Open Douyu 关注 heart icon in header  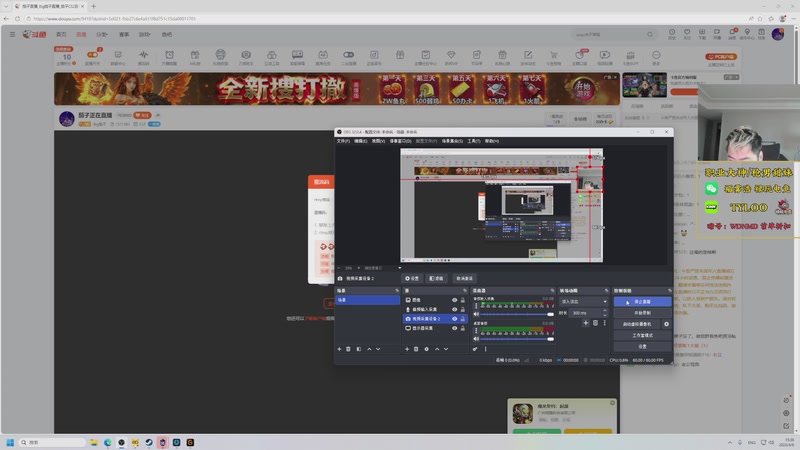pos(687,34)
